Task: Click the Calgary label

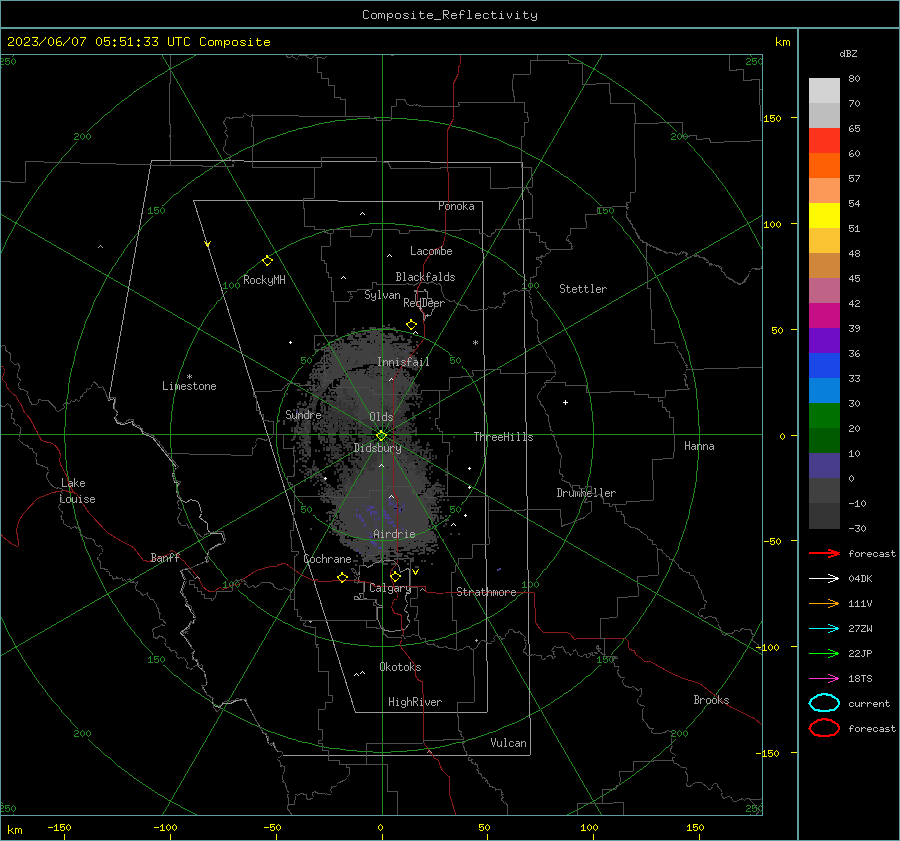Action: coord(390,588)
